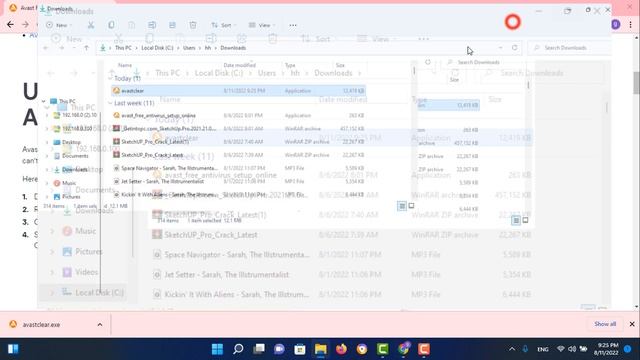Viewport: 640px width, 360px height.
Task: Select the _Getintopc.com_SketchUp.Pro archive
Action: coord(238,129)
